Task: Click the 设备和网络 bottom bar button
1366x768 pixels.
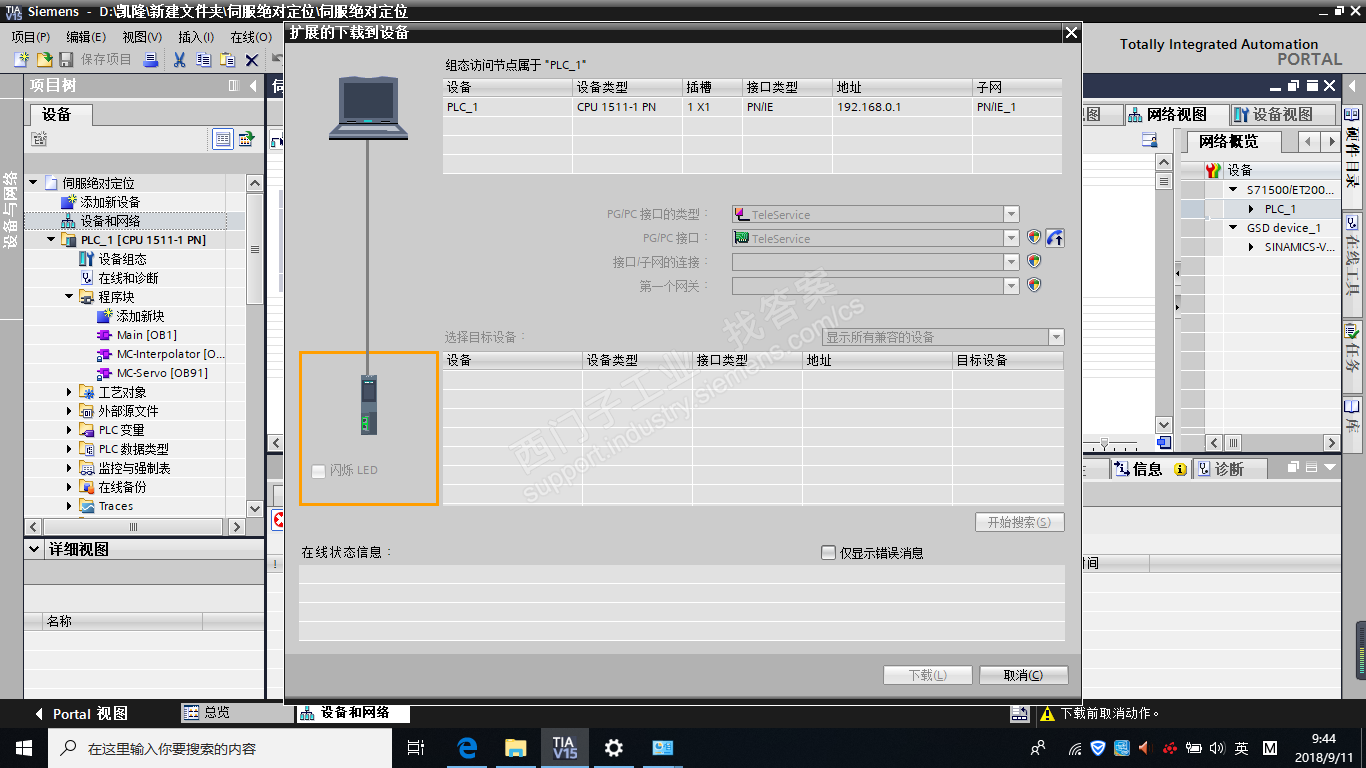Action: [353, 713]
